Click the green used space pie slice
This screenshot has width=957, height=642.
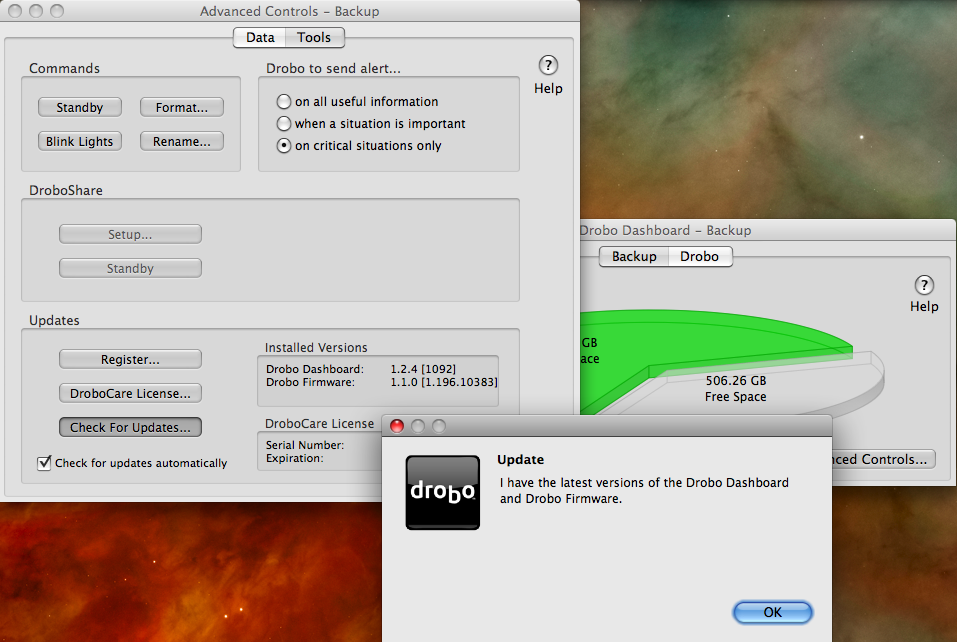(720, 335)
